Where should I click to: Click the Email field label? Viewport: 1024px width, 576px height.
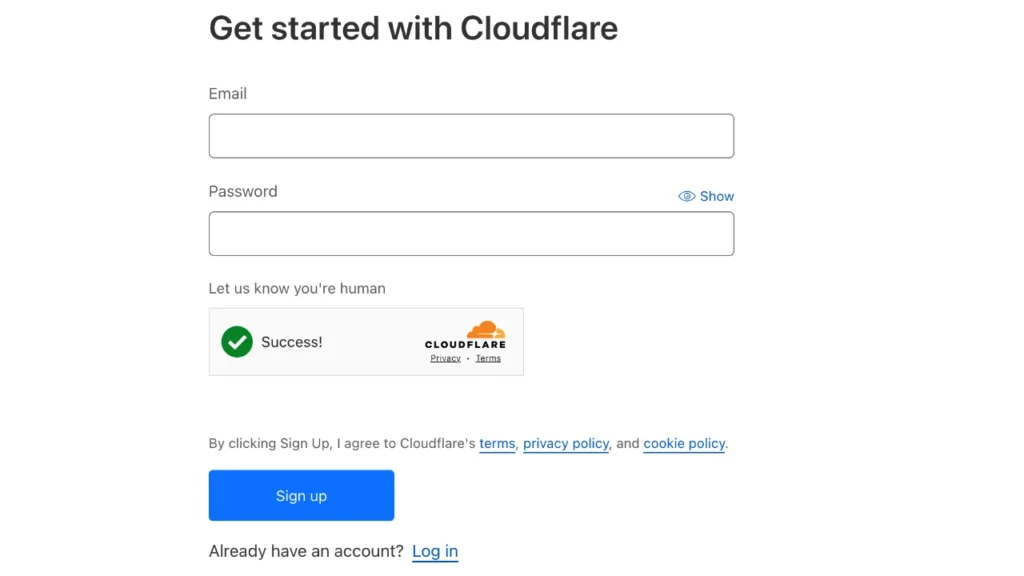pyautogui.click(x=228, y=94)
